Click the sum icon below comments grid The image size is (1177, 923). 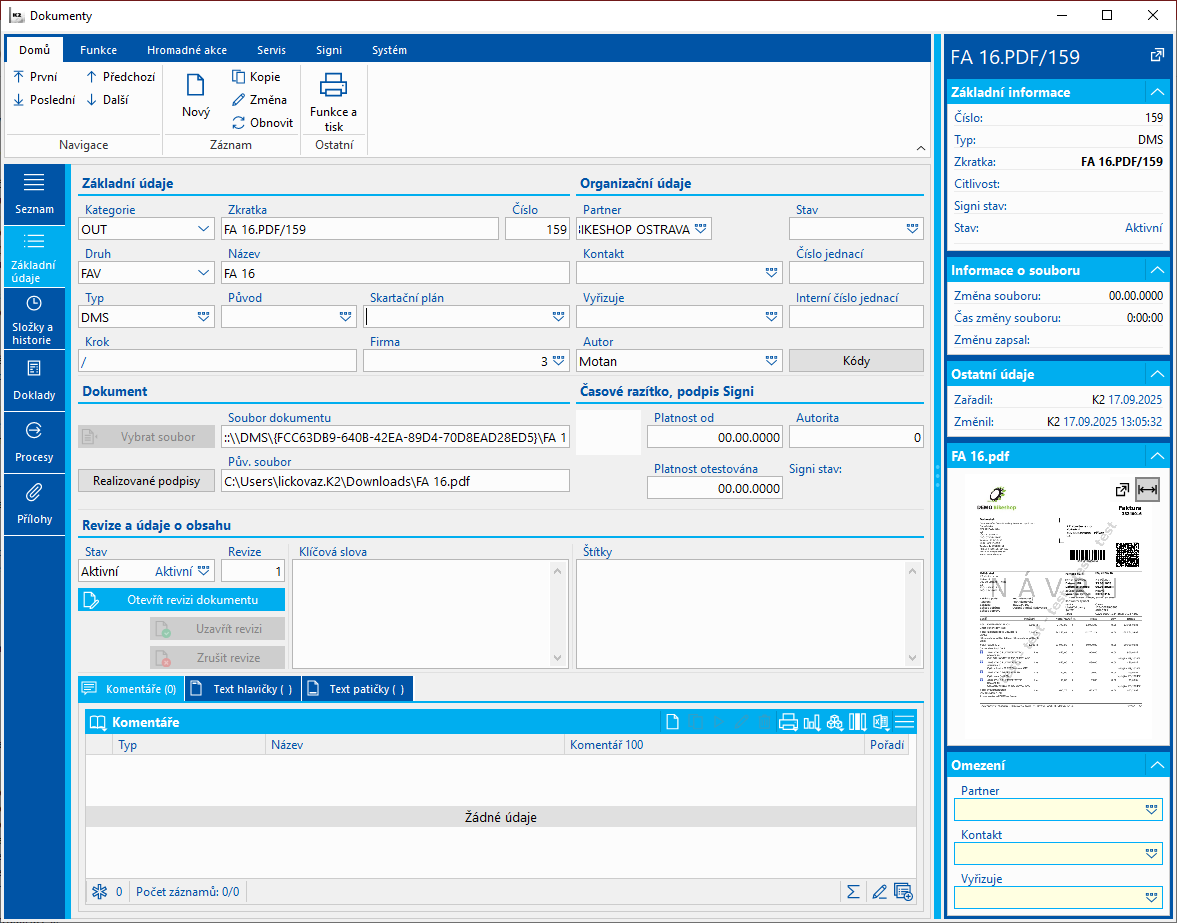[x=853, y=891]
